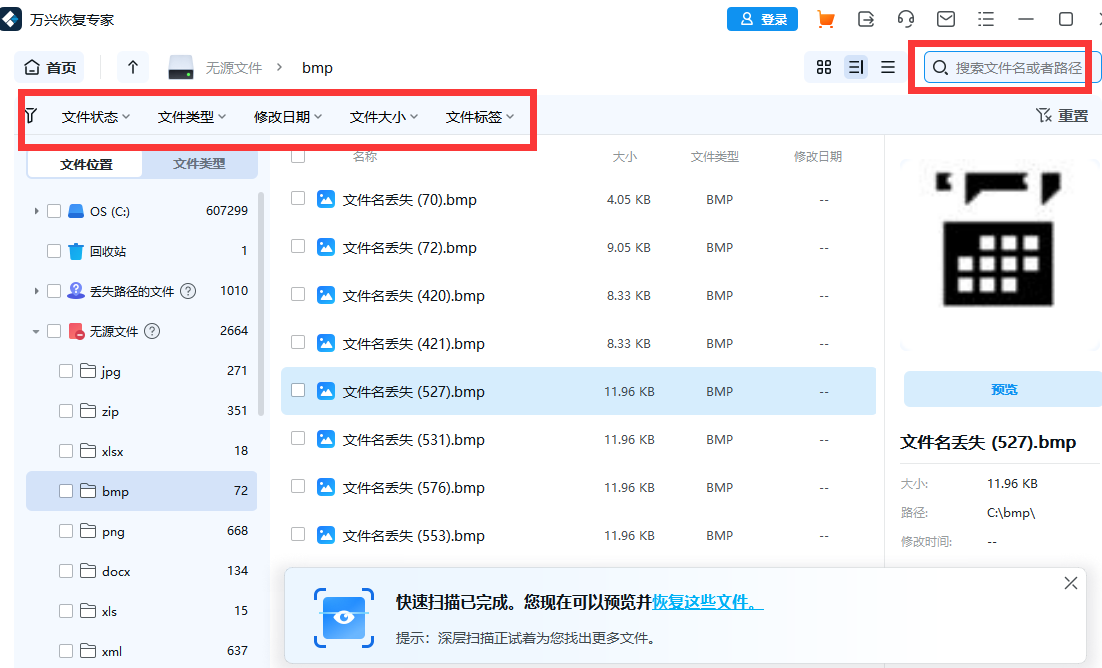
Task: Expand the OS (C:) drive tree
Action: tap(36, 210)
